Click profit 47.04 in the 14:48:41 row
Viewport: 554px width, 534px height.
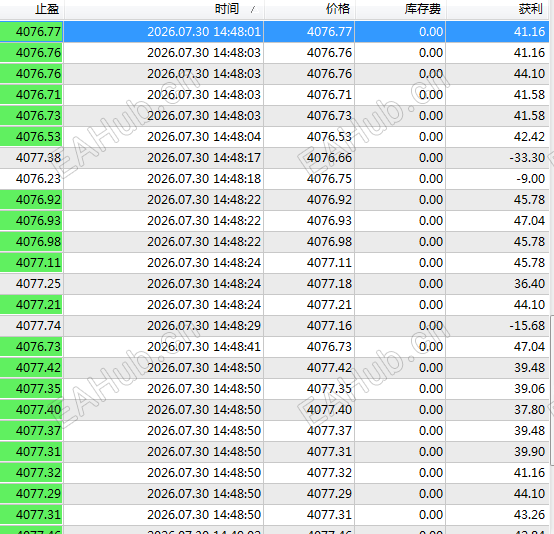[529, 347]
